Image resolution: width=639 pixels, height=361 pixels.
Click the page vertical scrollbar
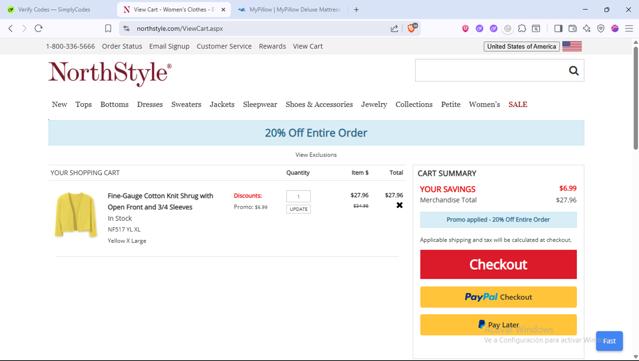coord(635,98)
